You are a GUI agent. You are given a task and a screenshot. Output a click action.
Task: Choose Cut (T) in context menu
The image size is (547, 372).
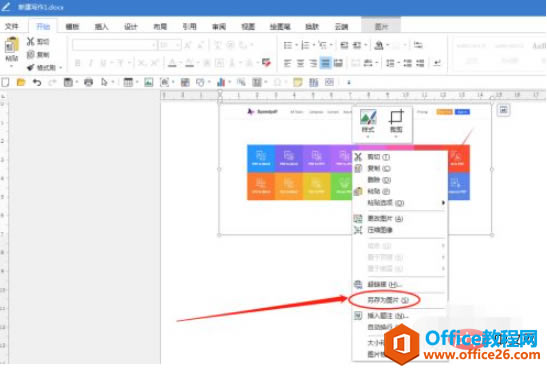click(x=379, y=157)
